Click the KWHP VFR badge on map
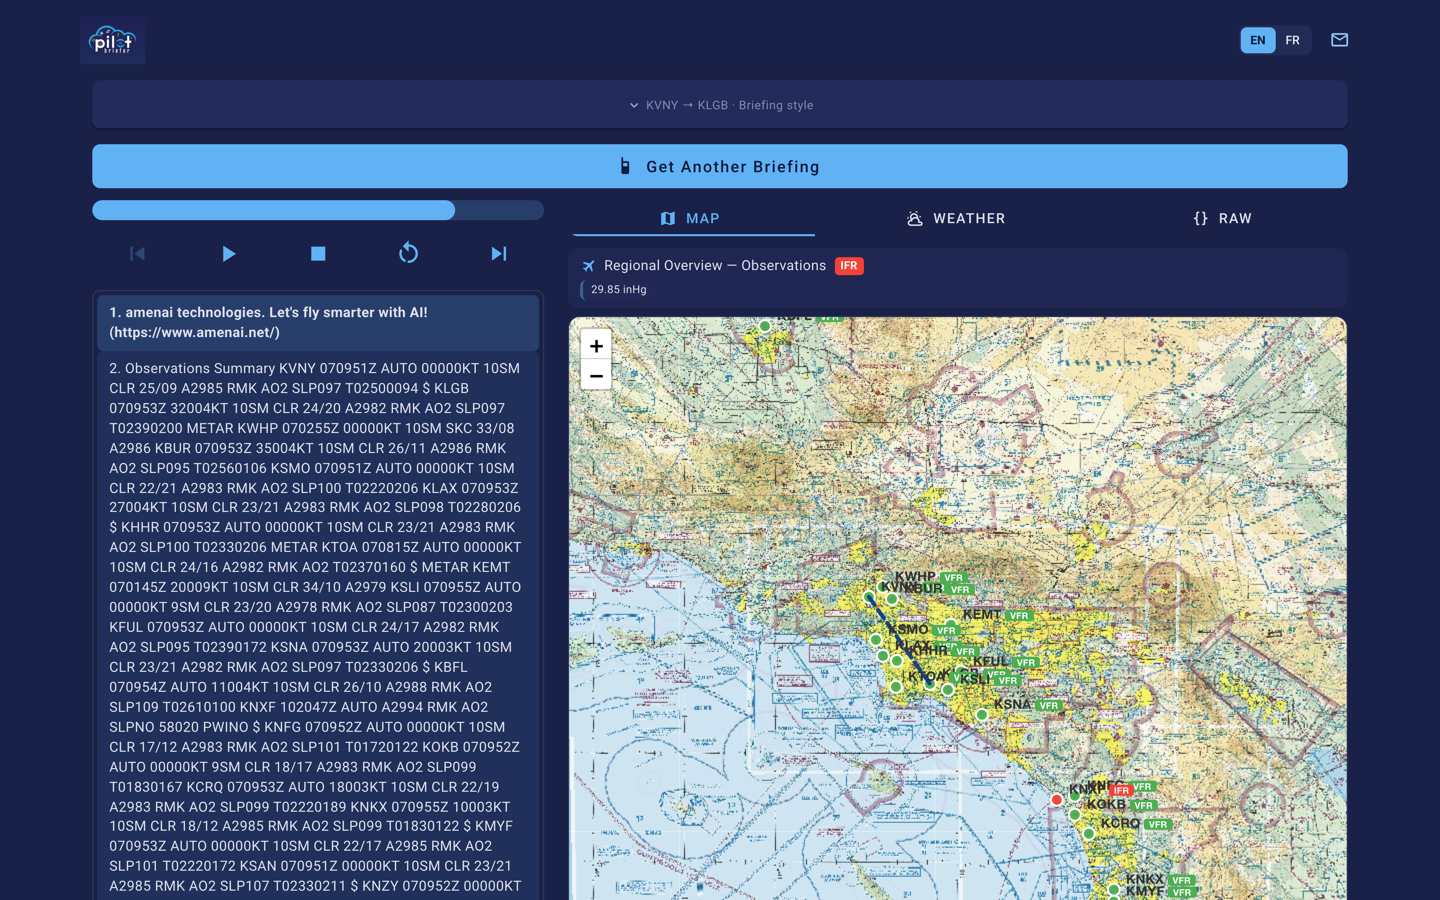 (953, 578)
